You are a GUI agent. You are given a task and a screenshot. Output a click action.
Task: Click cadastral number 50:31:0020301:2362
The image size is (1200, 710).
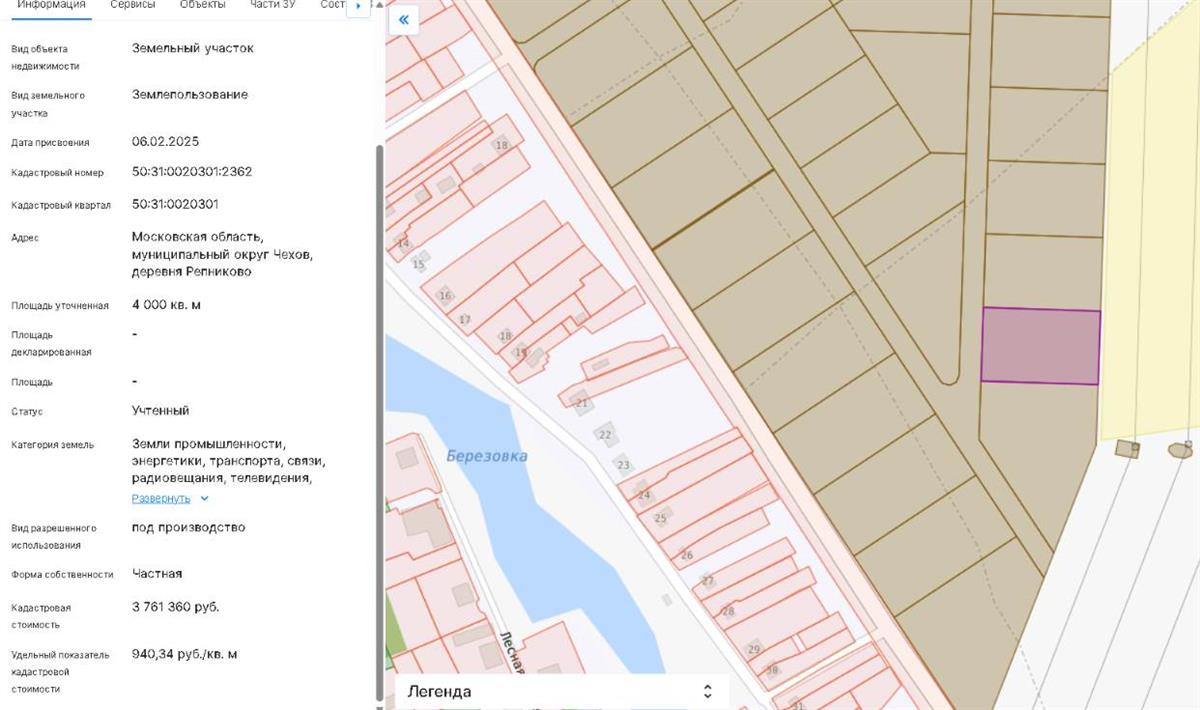192,172
